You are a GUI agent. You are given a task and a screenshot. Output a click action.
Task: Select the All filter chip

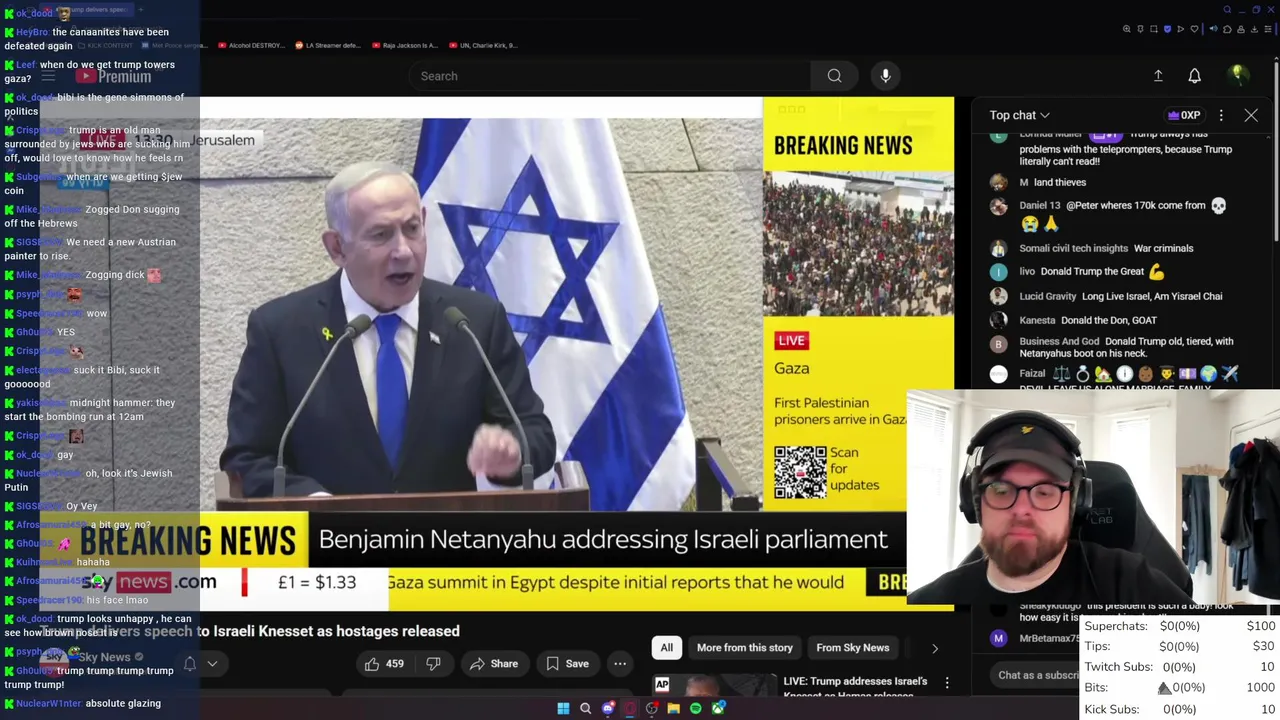click(x=666, y=648)
